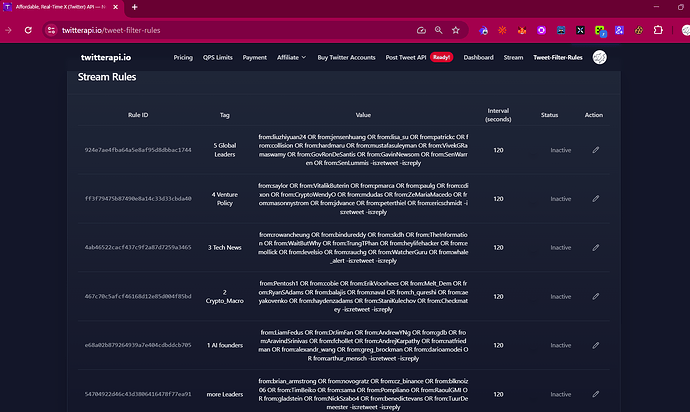
Task: Click the Inactive status for Global Leaders
Action: 561,150
